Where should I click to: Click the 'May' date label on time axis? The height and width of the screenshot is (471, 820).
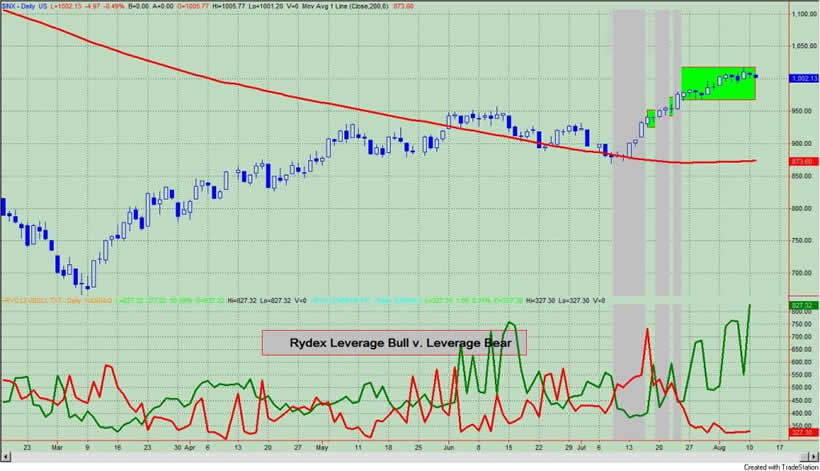coord(322,447)
